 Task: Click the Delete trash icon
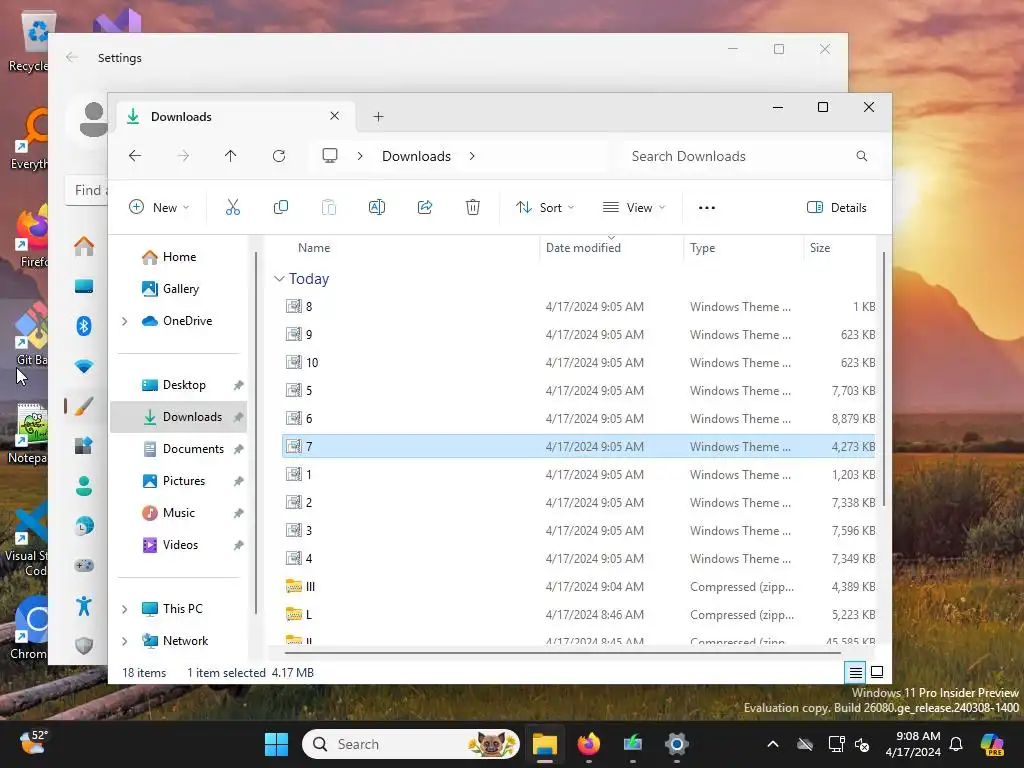[x=473, y=208]
